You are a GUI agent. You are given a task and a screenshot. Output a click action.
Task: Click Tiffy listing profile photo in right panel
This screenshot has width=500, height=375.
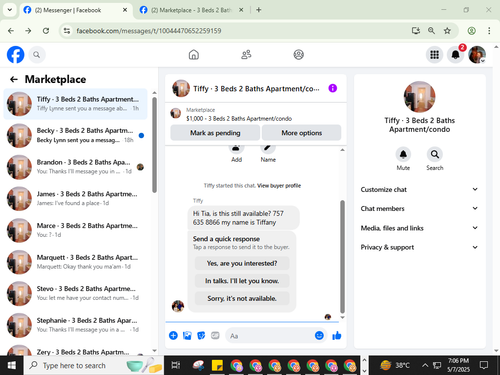(x=419, y=97)
